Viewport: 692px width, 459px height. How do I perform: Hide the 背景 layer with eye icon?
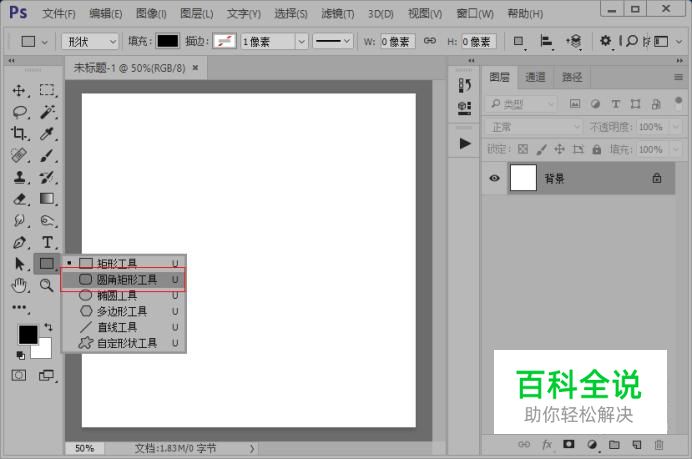(x=494, y=178)
